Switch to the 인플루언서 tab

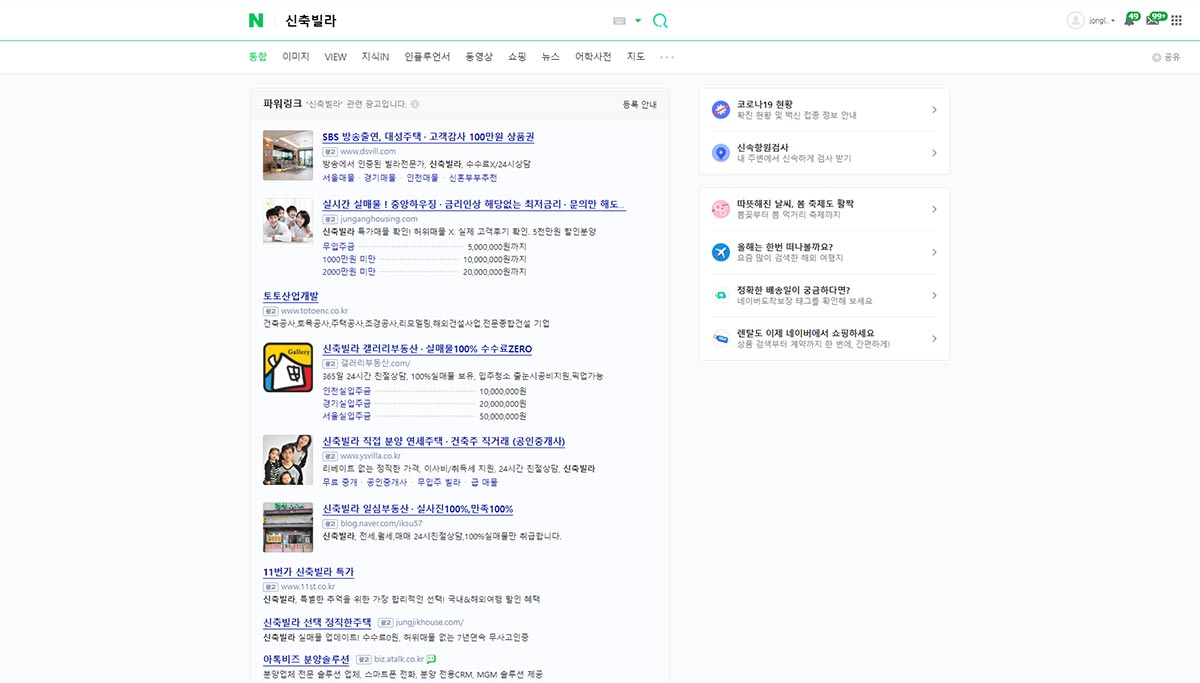point(427,57)
